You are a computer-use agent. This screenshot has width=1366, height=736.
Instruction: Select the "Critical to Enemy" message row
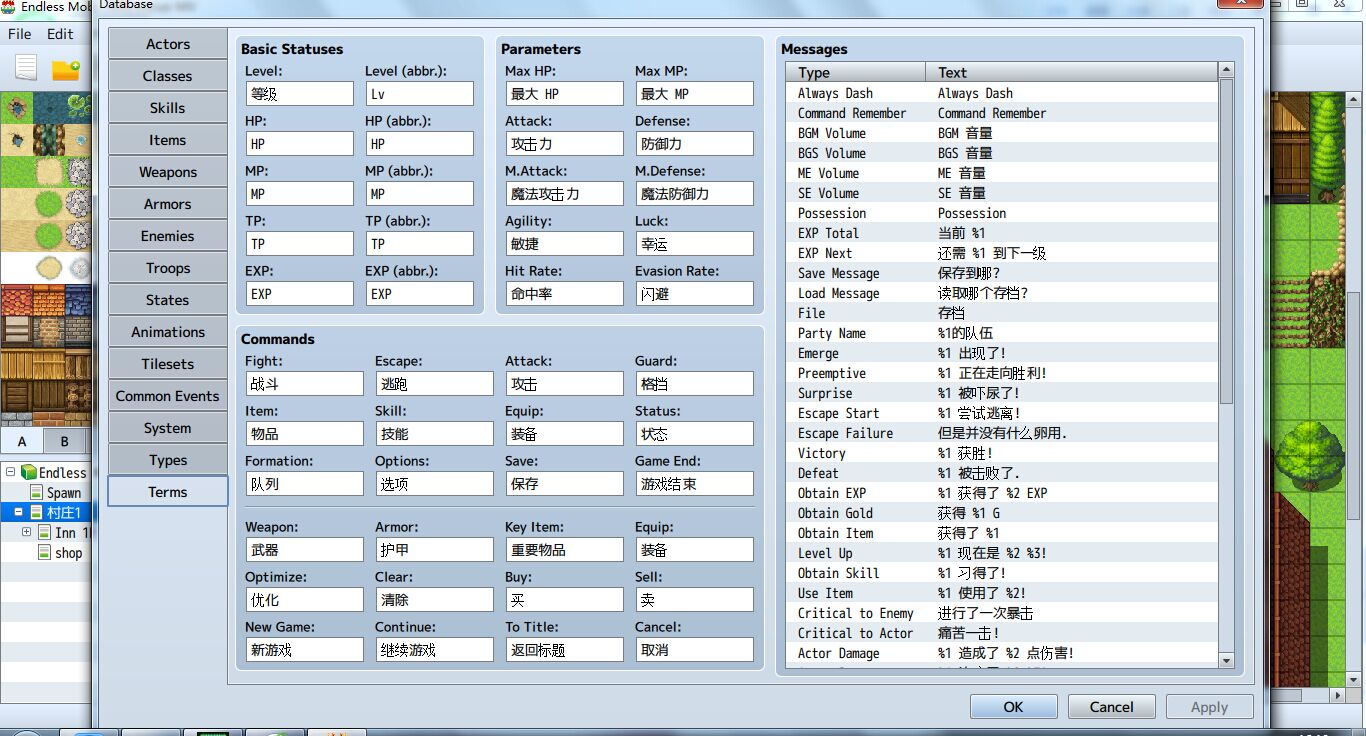click(x=1002, y=613)
